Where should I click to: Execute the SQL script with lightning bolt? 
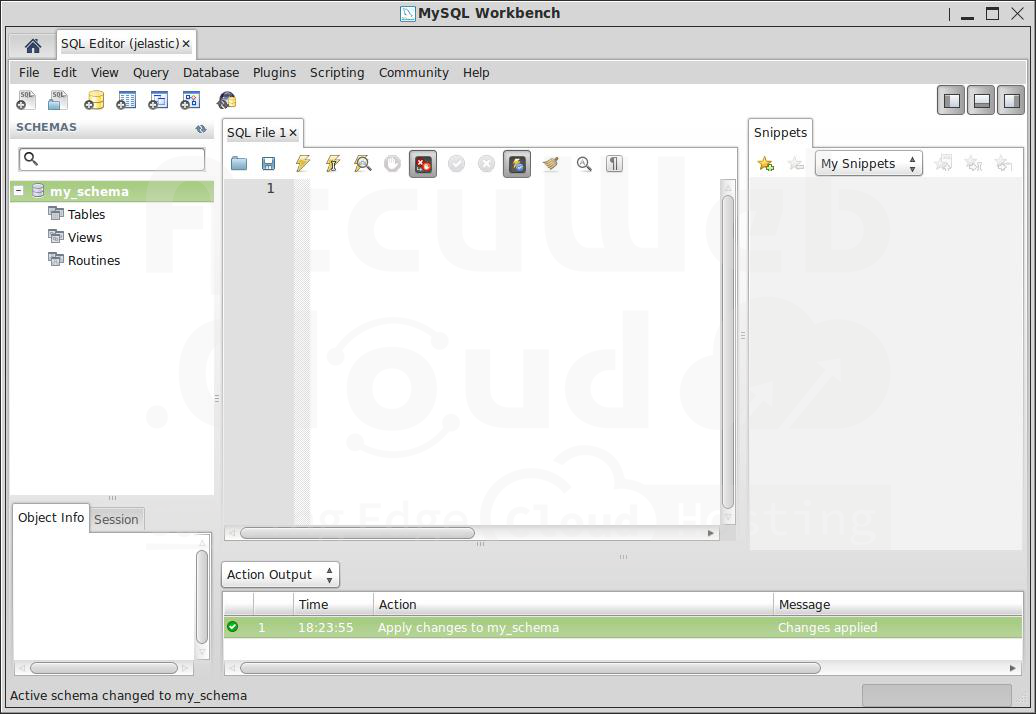[302, 164]
